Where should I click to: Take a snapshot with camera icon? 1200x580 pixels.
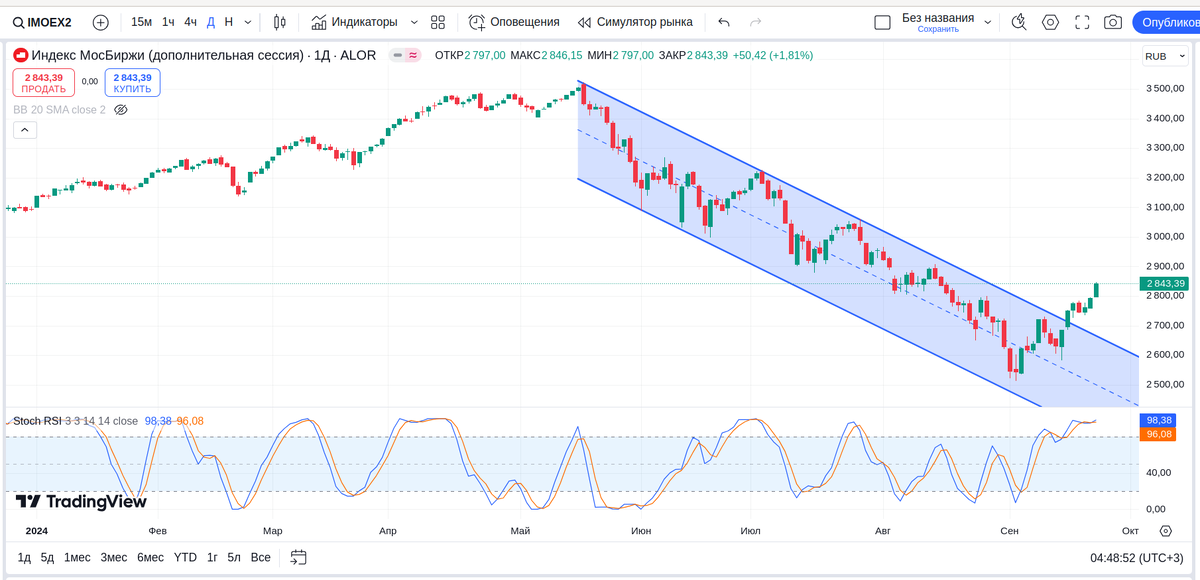pos(1113,22)
